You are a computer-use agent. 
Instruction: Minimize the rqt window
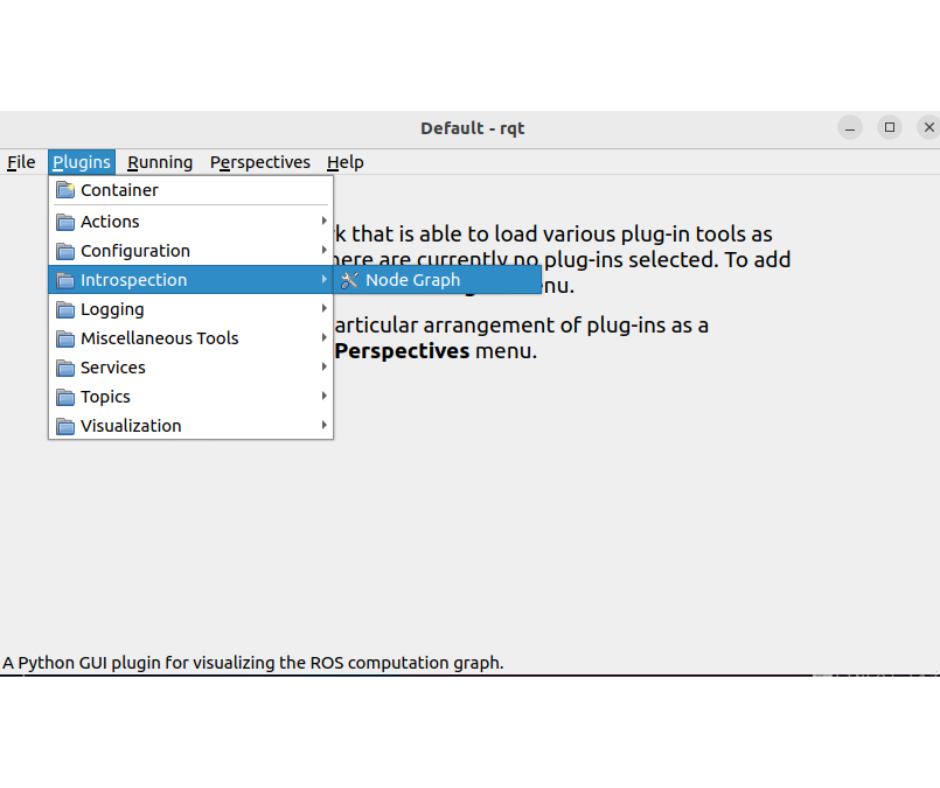point(850,127)
